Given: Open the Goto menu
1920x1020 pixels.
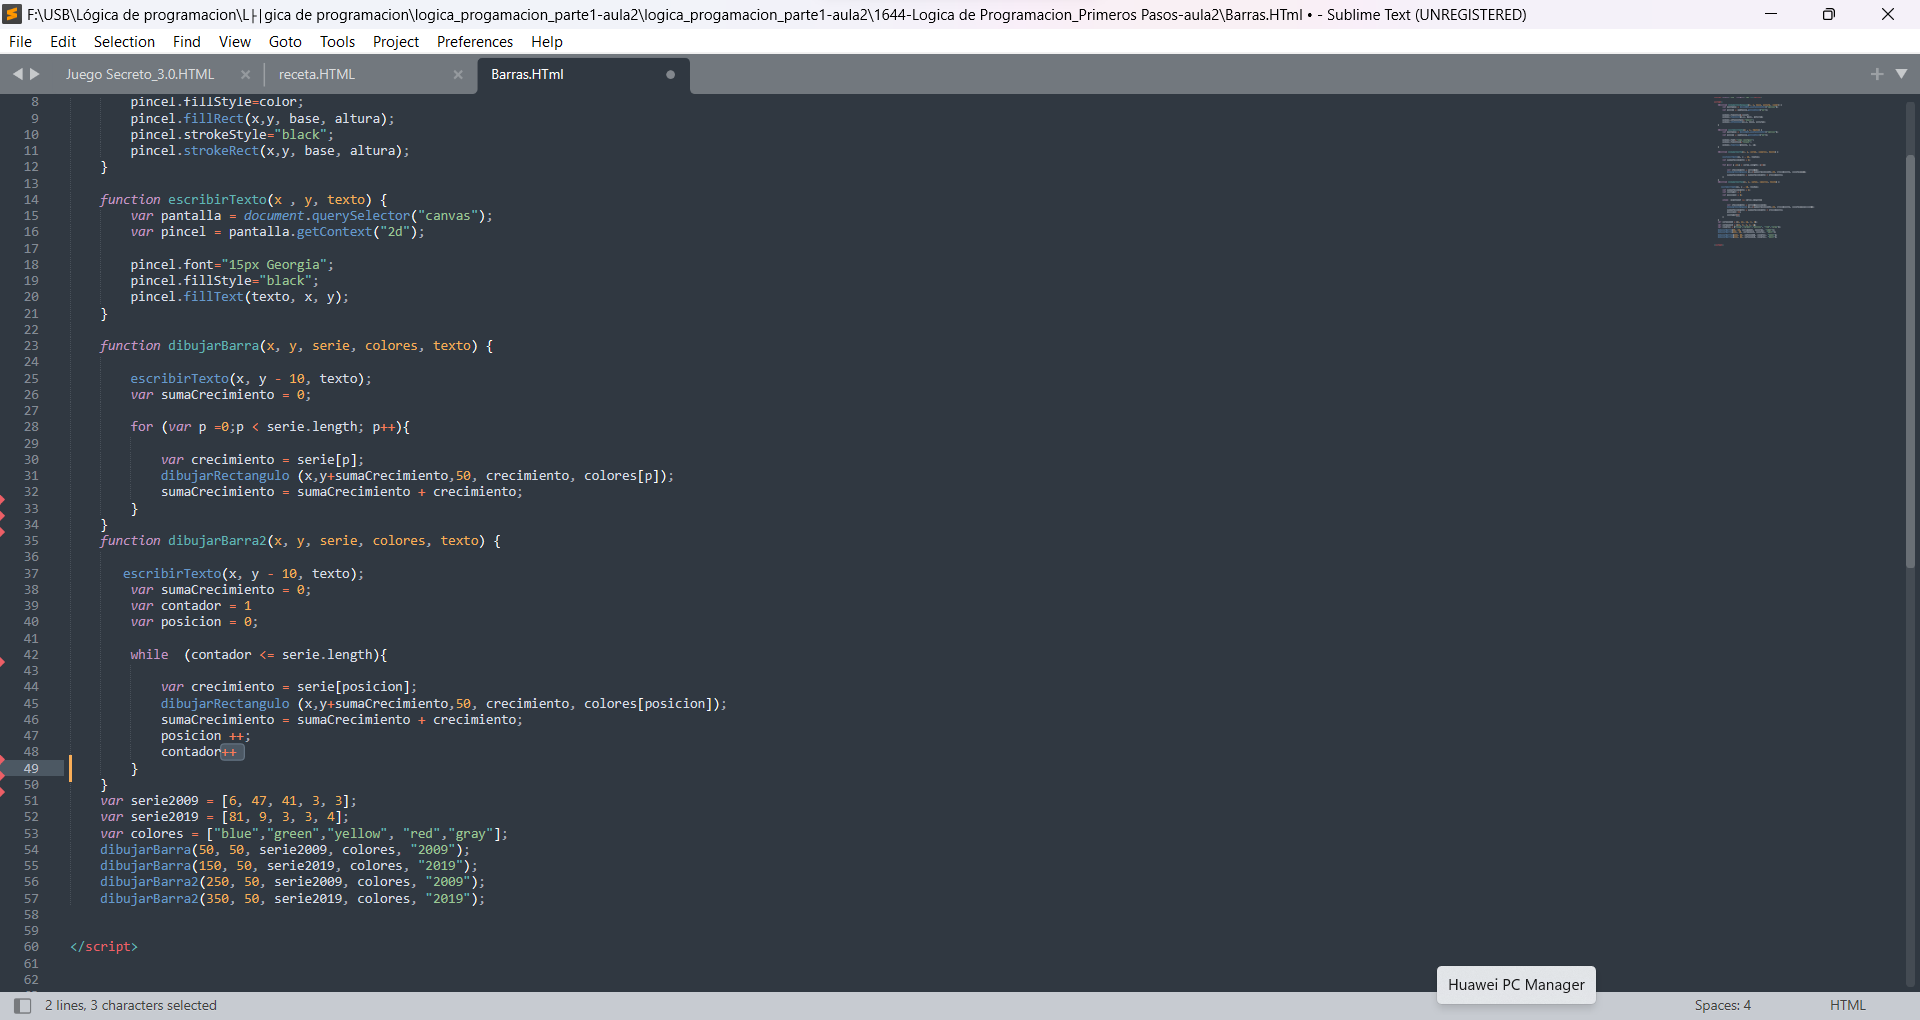Looking at the screenshot, I should 285,42.
